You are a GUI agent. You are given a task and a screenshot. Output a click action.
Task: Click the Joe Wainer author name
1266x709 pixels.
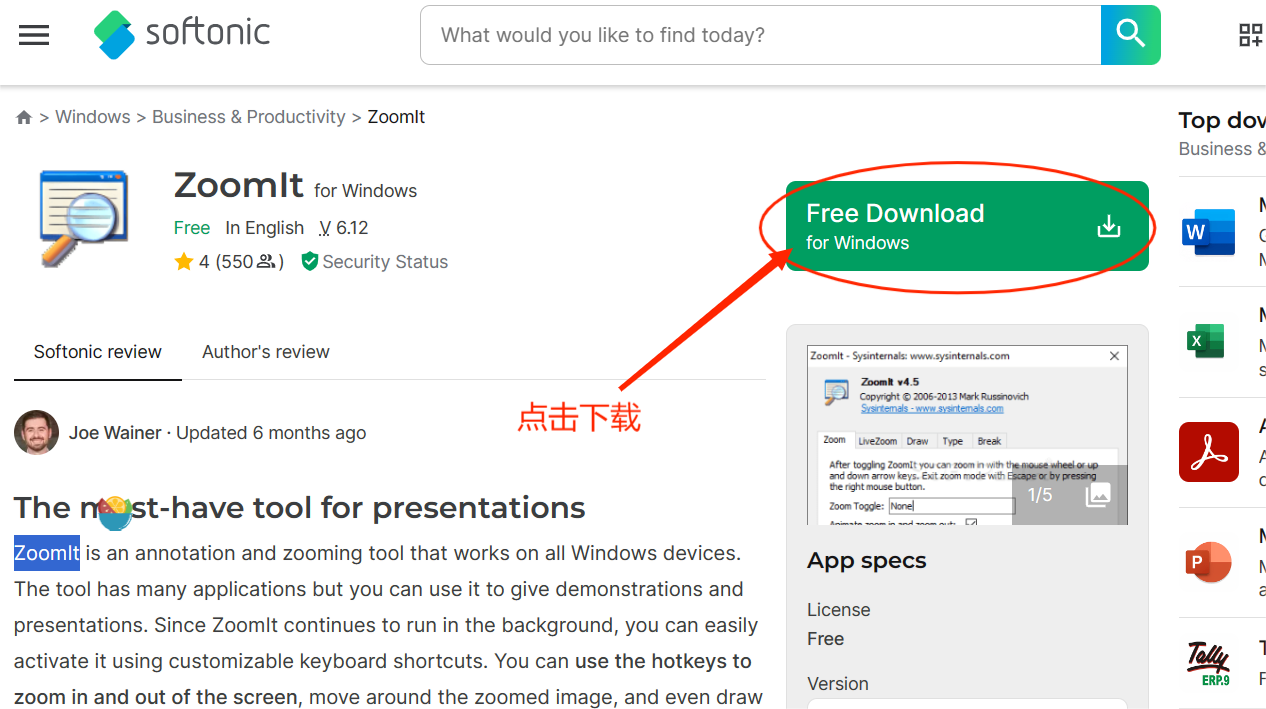(115, 433)
